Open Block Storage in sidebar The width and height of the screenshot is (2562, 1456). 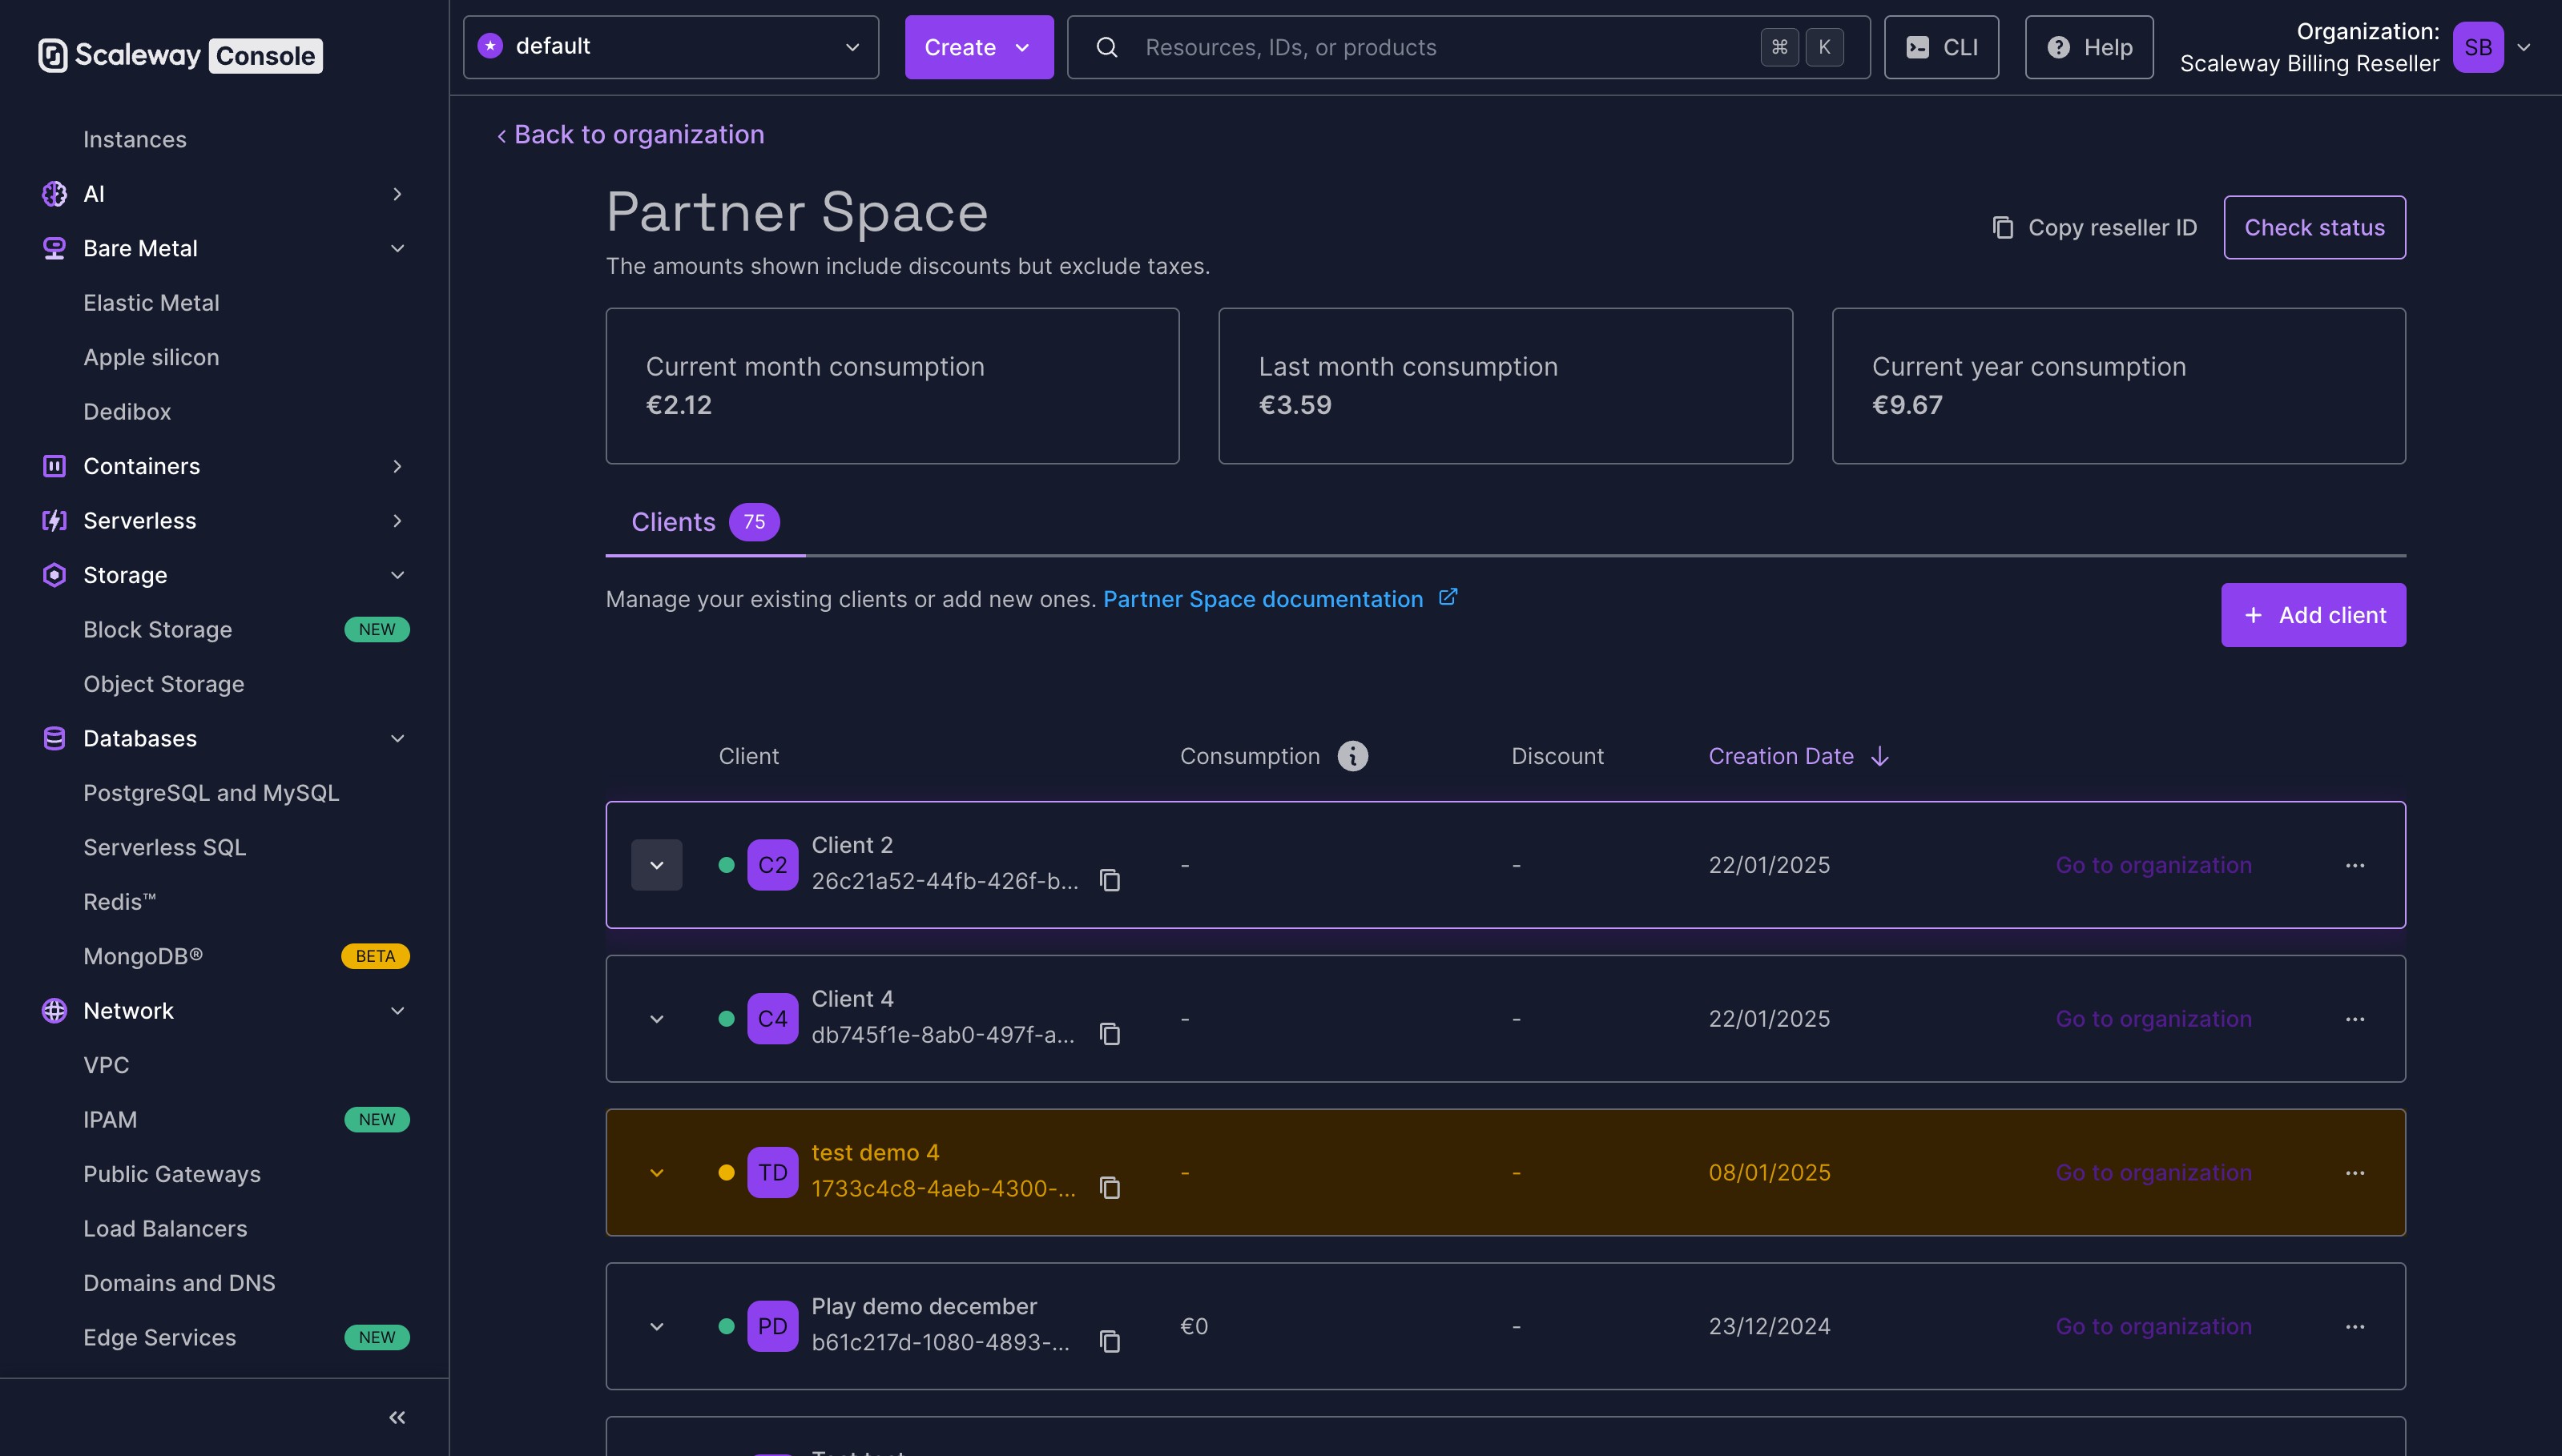(x=158, y=629)
